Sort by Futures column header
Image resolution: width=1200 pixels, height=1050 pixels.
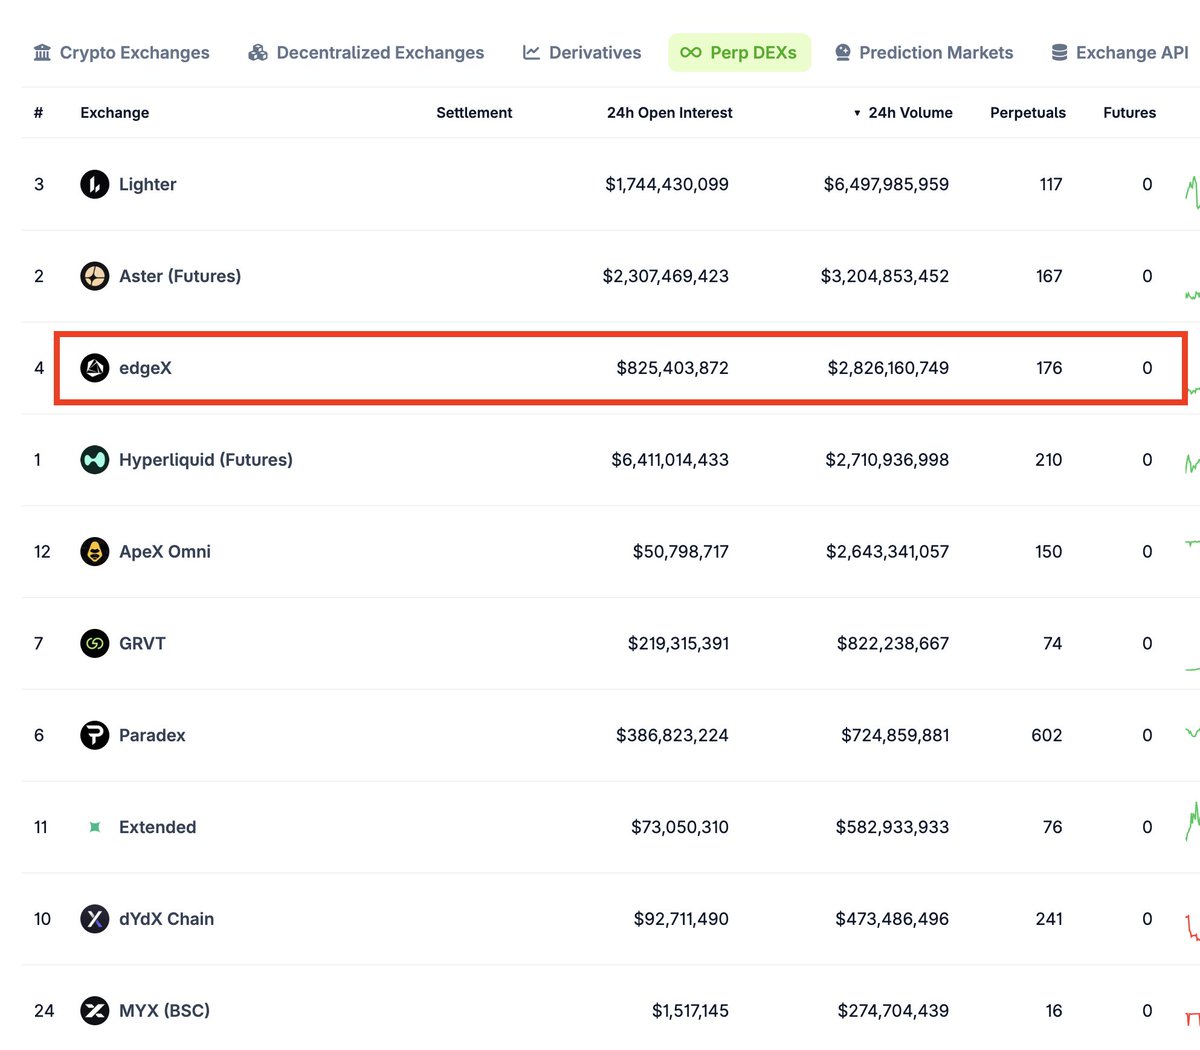point(1130,113)
